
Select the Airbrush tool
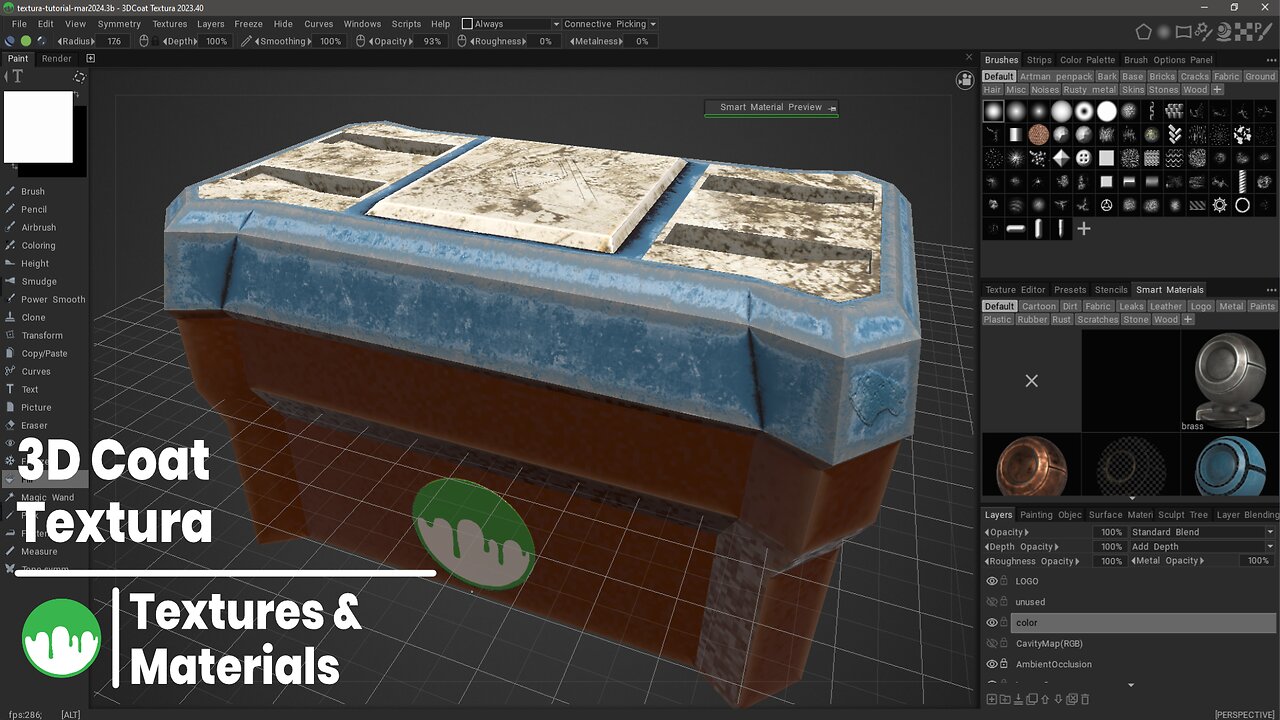pos(38,227)
